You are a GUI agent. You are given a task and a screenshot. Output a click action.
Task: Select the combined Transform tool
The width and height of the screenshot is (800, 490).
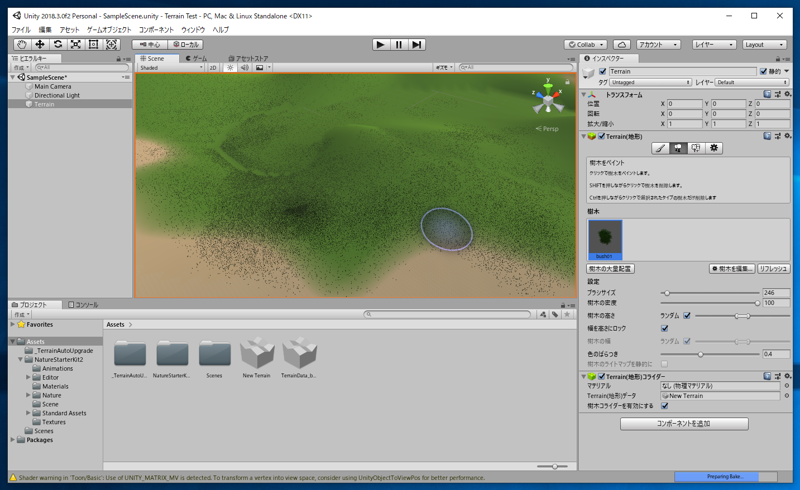coord(111,44)
